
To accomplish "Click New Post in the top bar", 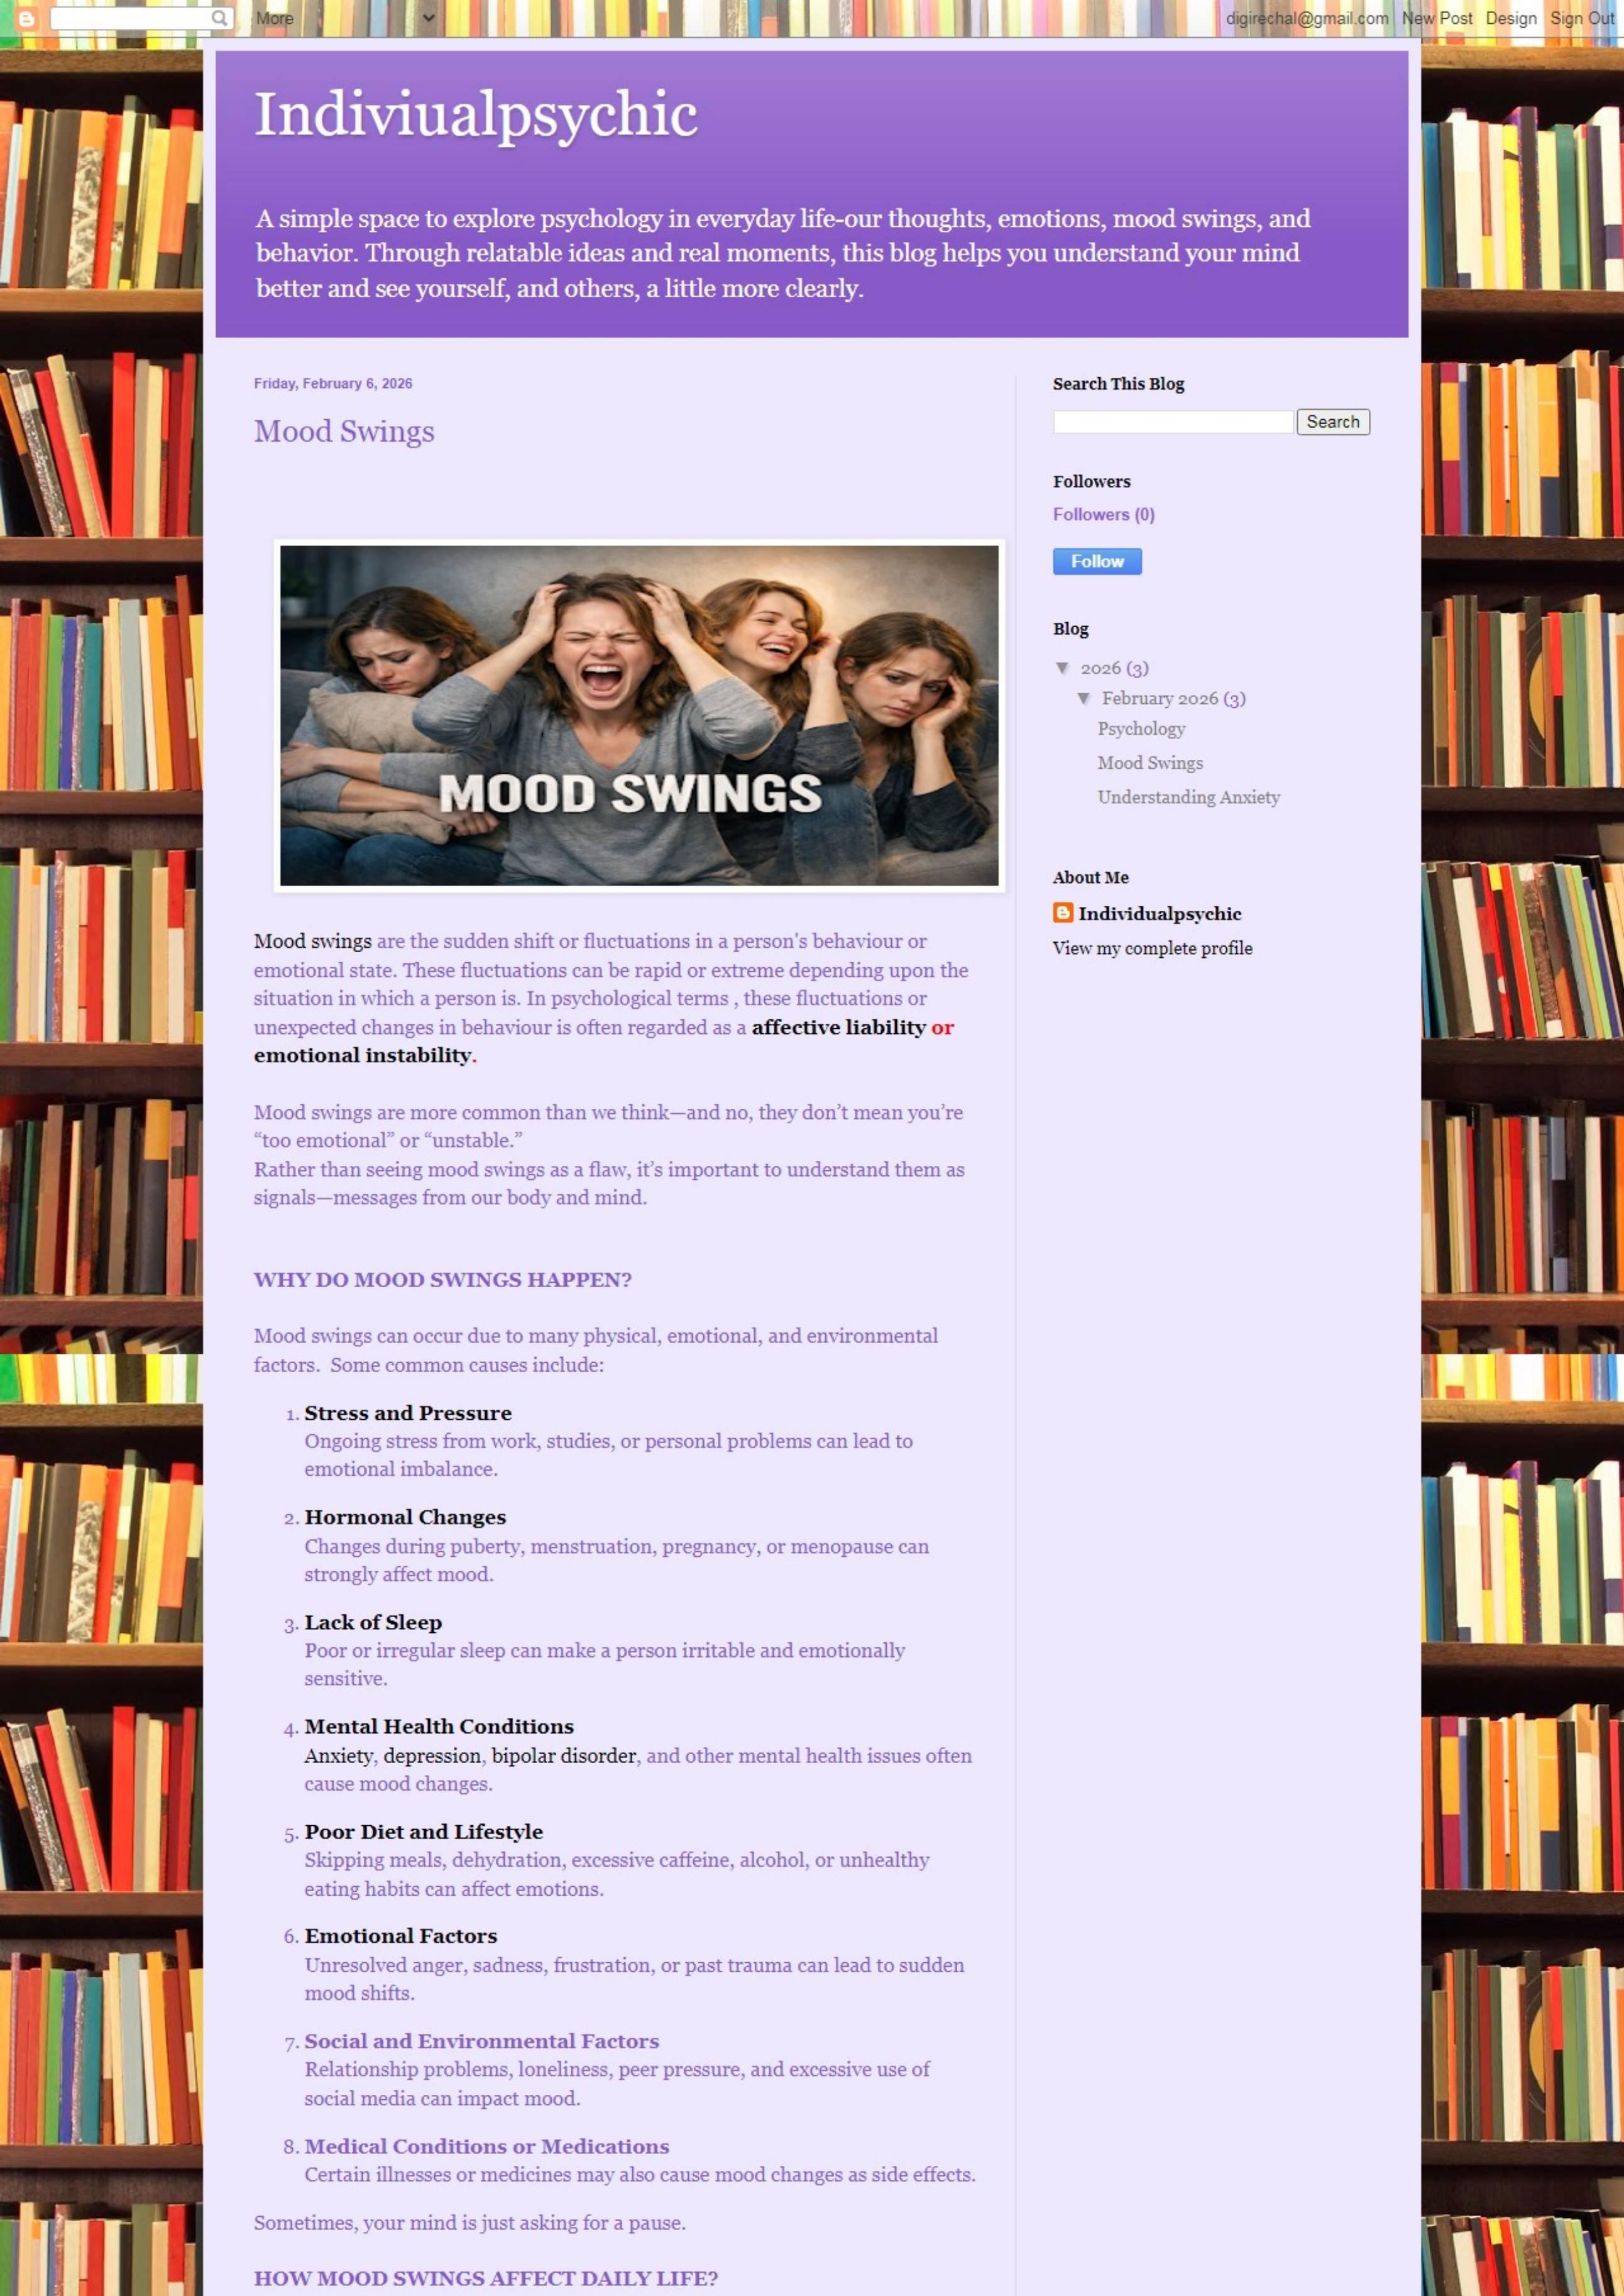I will coord(1436,18).
